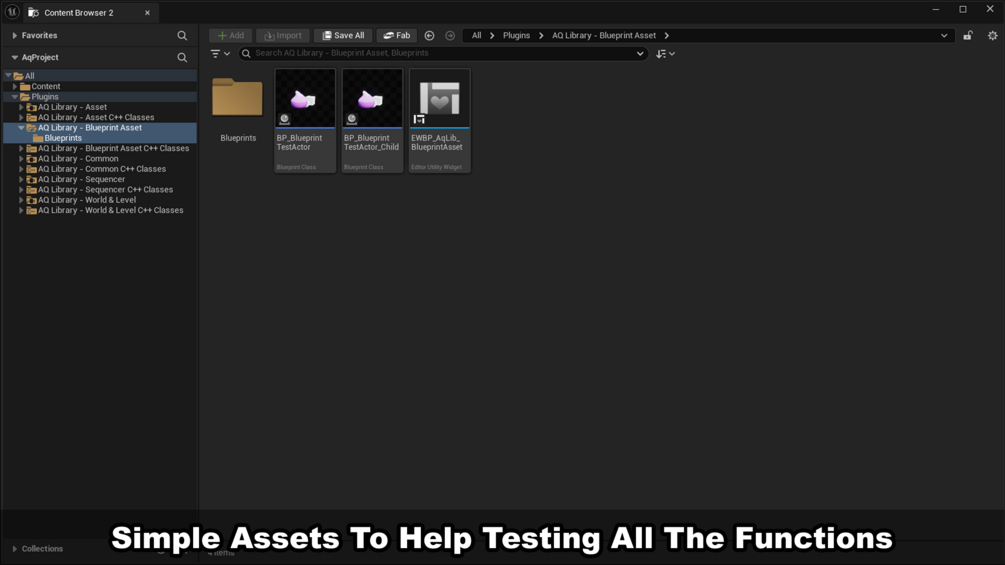1005x565 pixels.
Task: Open the saved searches dropdown arrow
Action: tap(640, 54)
